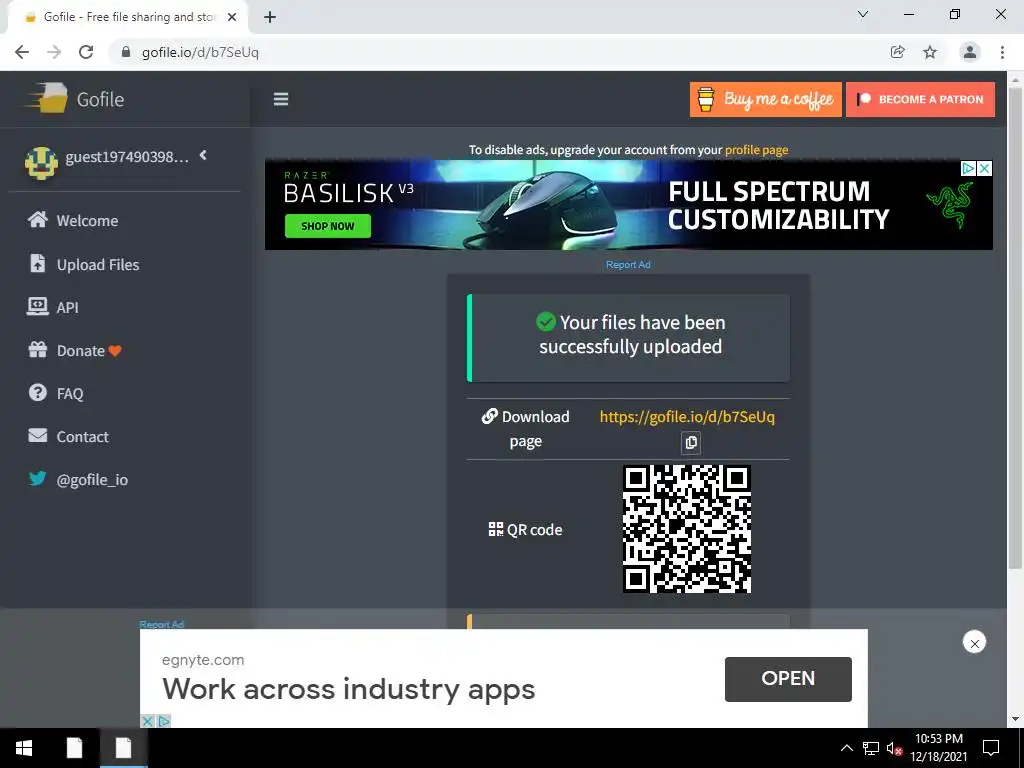Click 'Your files have been successfully uploaded'
The height and width of the screenshot is (768, 1024).
(630, 334)
